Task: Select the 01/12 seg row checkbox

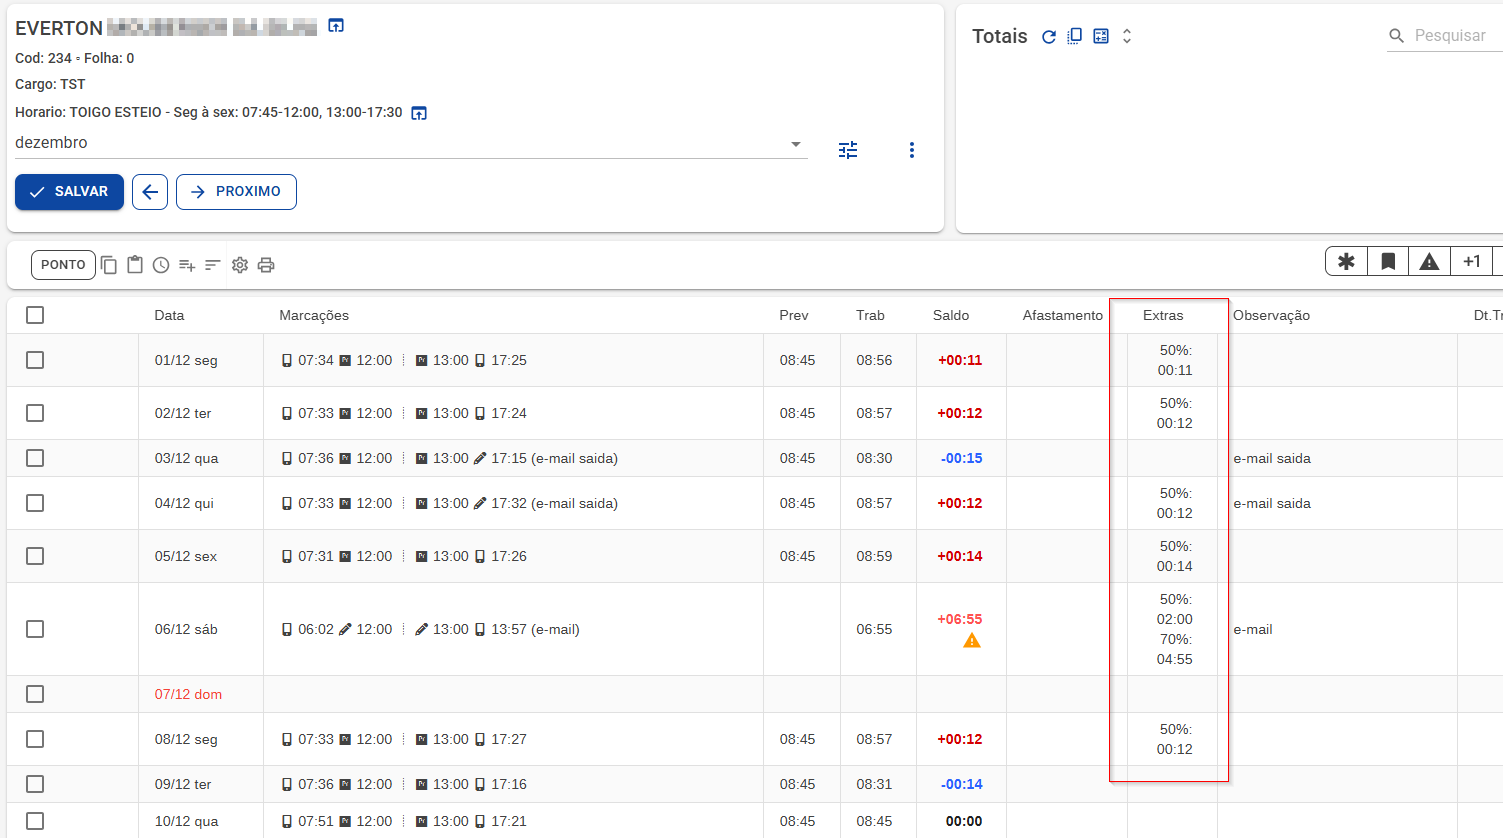Action: pyautogui.click(x=35, y=360)
